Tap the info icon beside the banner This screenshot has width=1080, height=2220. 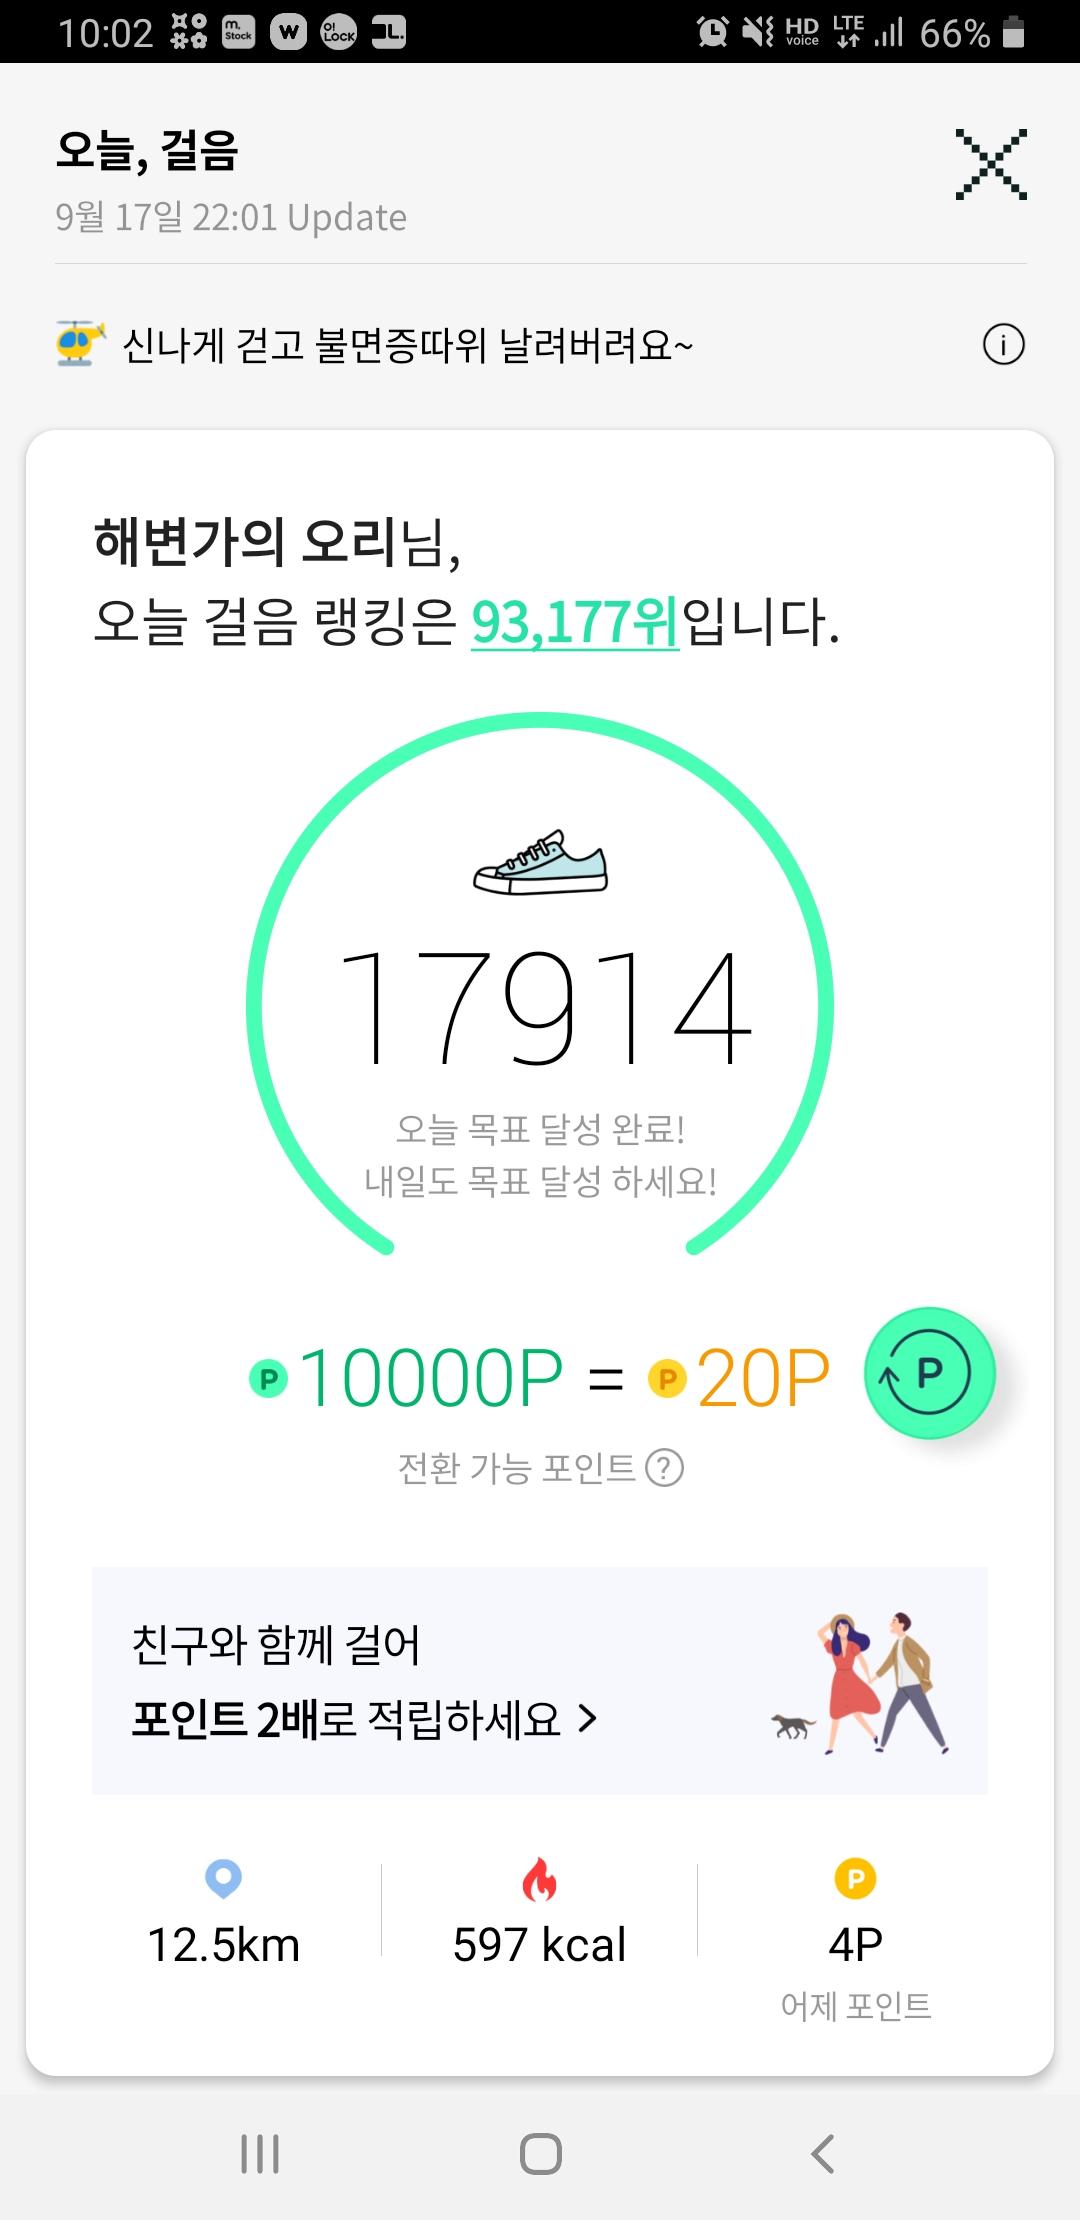(1003, 346)
